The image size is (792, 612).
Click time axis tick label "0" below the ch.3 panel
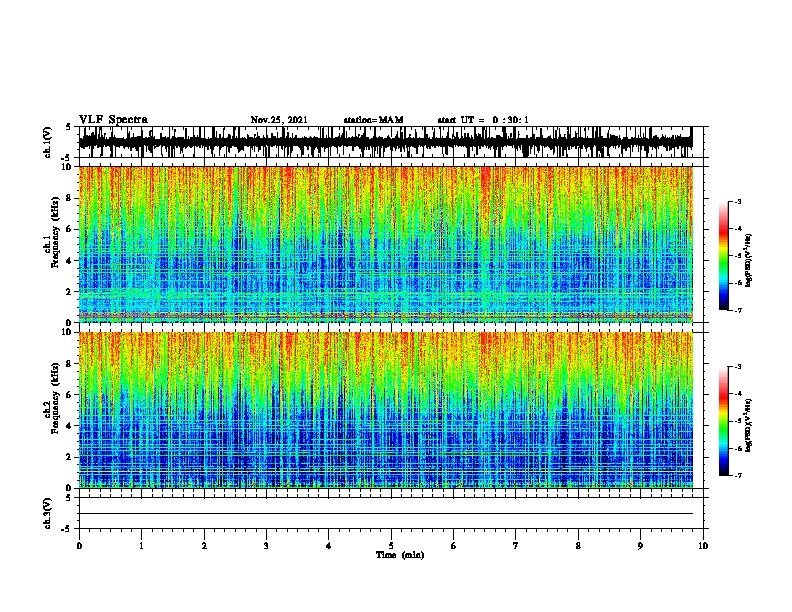79,546
